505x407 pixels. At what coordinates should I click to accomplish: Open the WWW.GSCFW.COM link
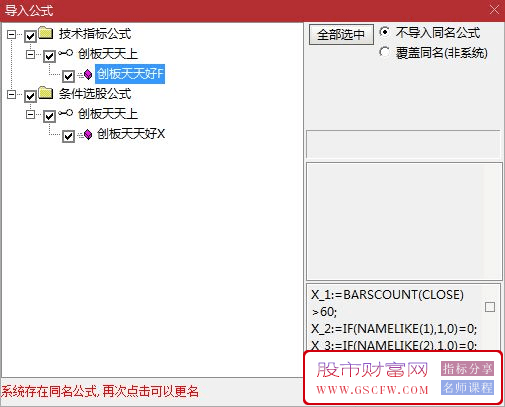372,390
